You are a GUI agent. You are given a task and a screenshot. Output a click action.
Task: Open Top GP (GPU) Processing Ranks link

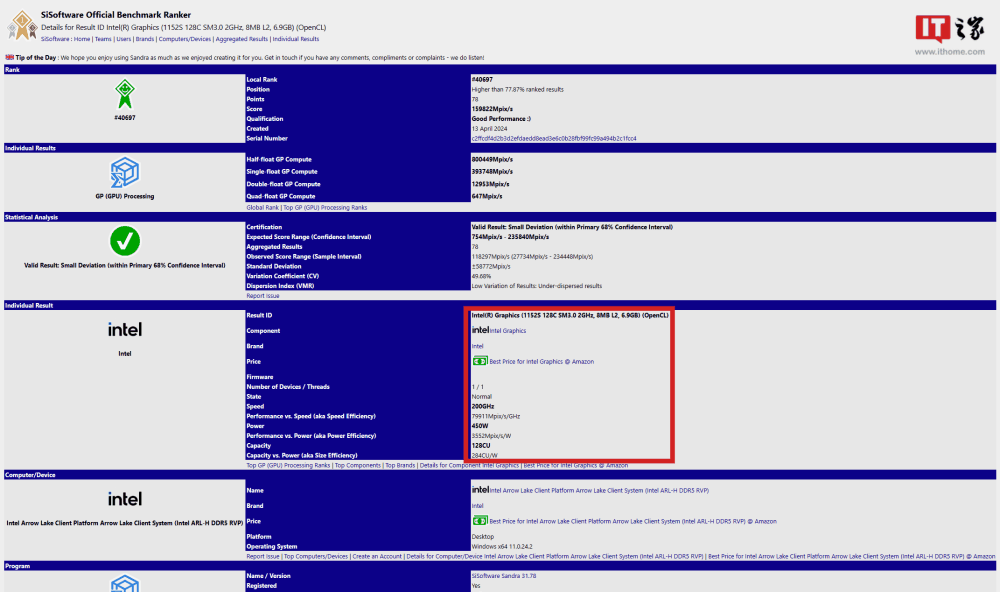[325, 206]
